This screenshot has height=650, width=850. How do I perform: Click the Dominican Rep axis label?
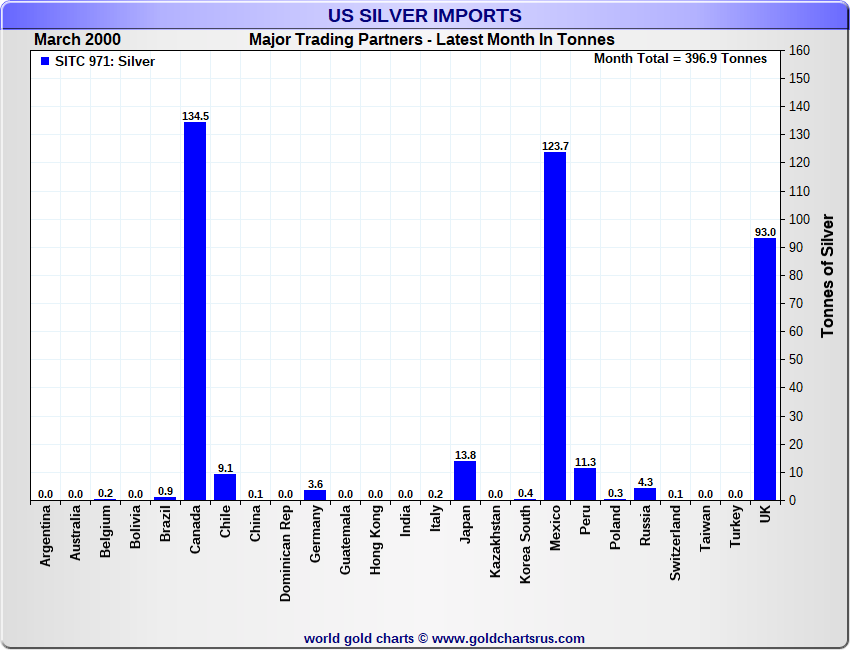pos(286,553)
